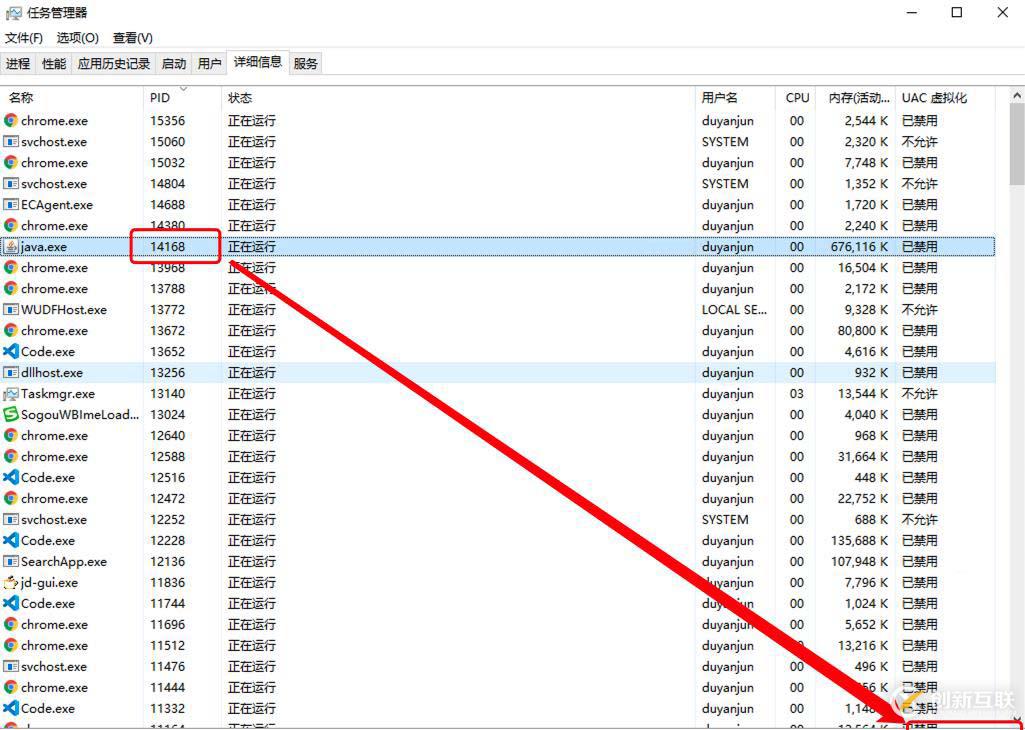This screenshot has height=730, width=1025.
Task: Click the PID value 13968
Action: coord(168,267)
